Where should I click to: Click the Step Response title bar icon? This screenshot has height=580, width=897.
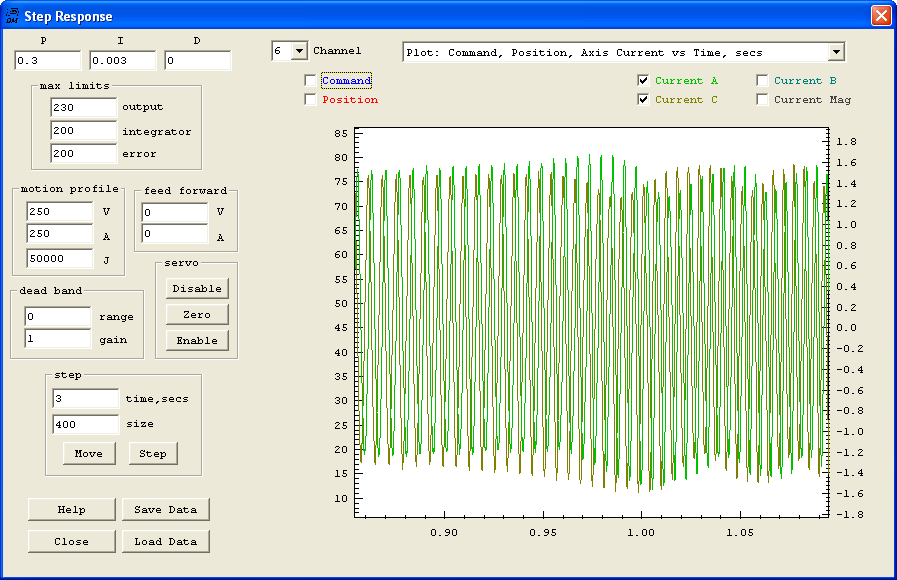pos(12,16)
